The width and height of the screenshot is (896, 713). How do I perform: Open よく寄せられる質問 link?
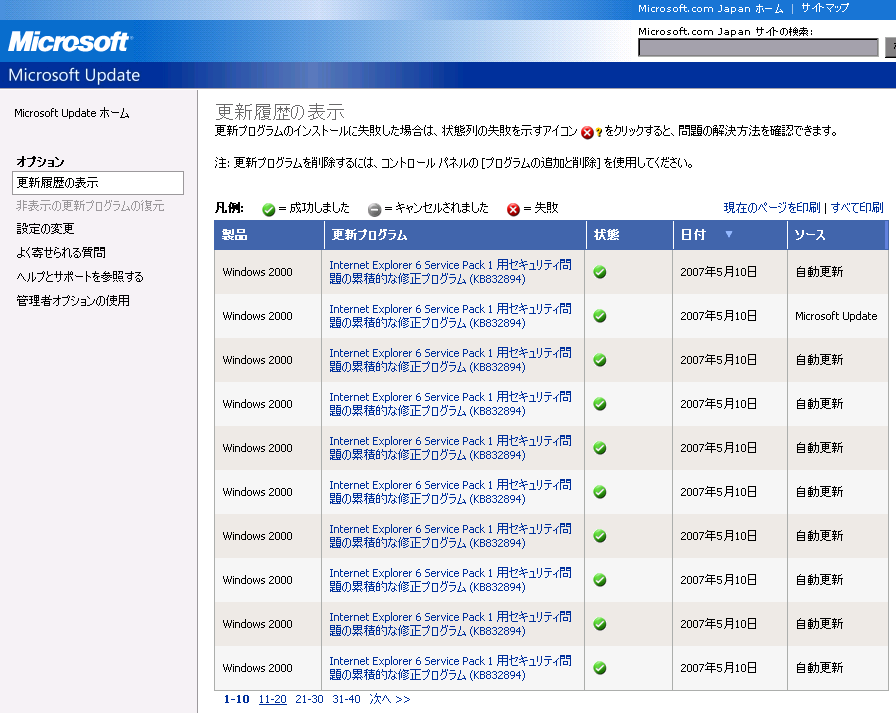pos(61,253)
